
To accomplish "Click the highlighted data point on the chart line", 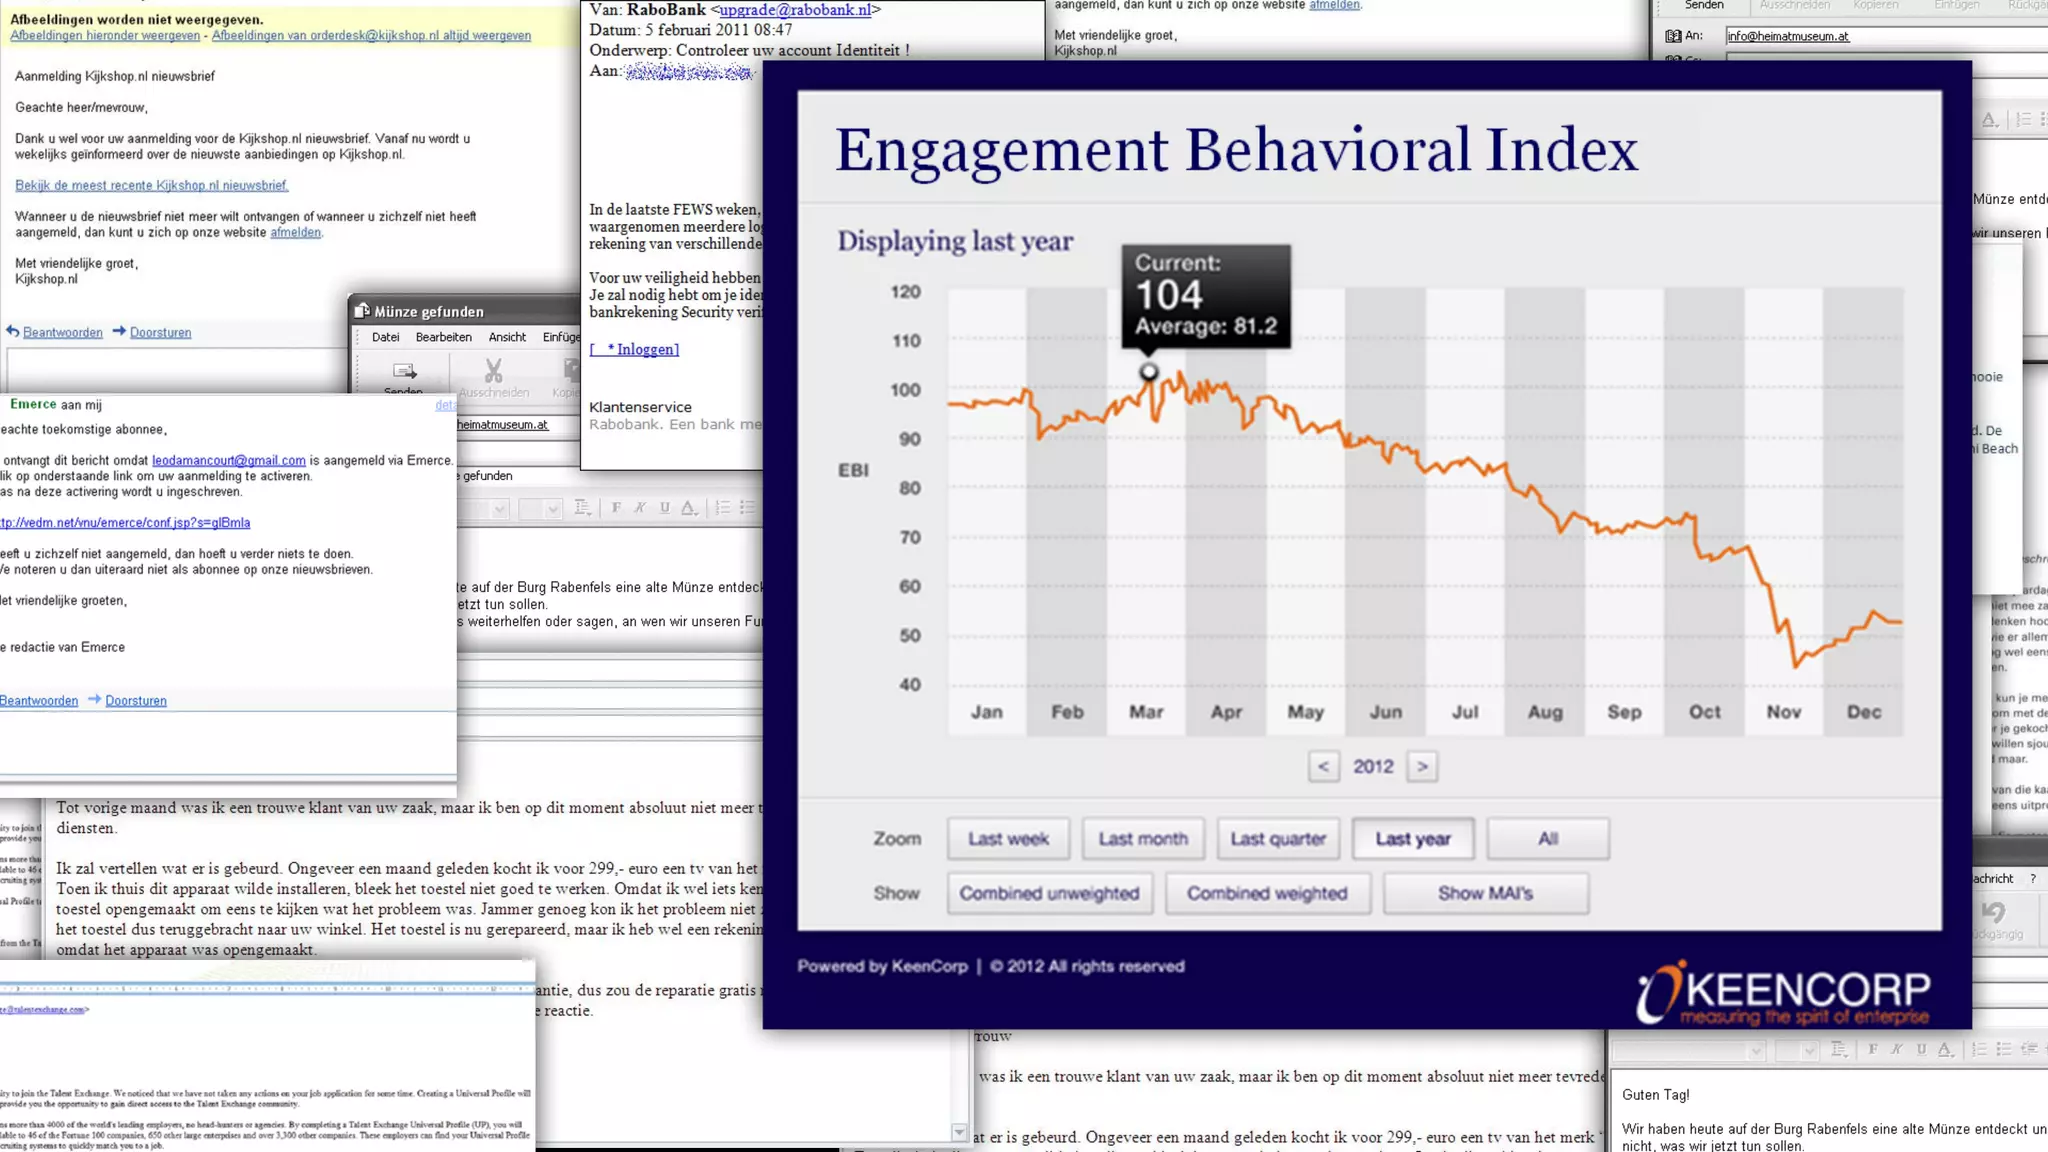I will point(1149,372).
